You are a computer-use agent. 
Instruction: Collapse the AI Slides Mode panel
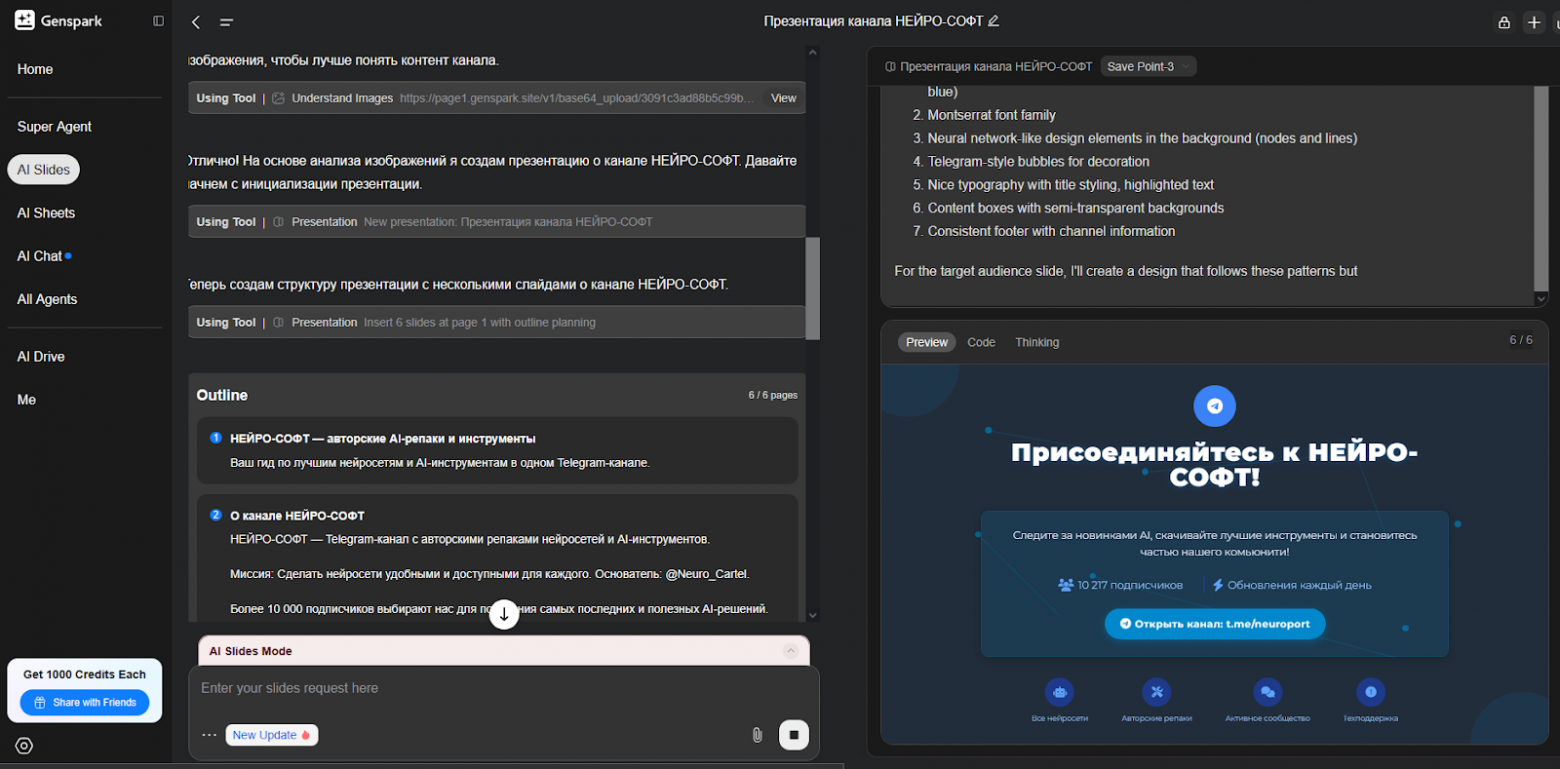(789, 651)
